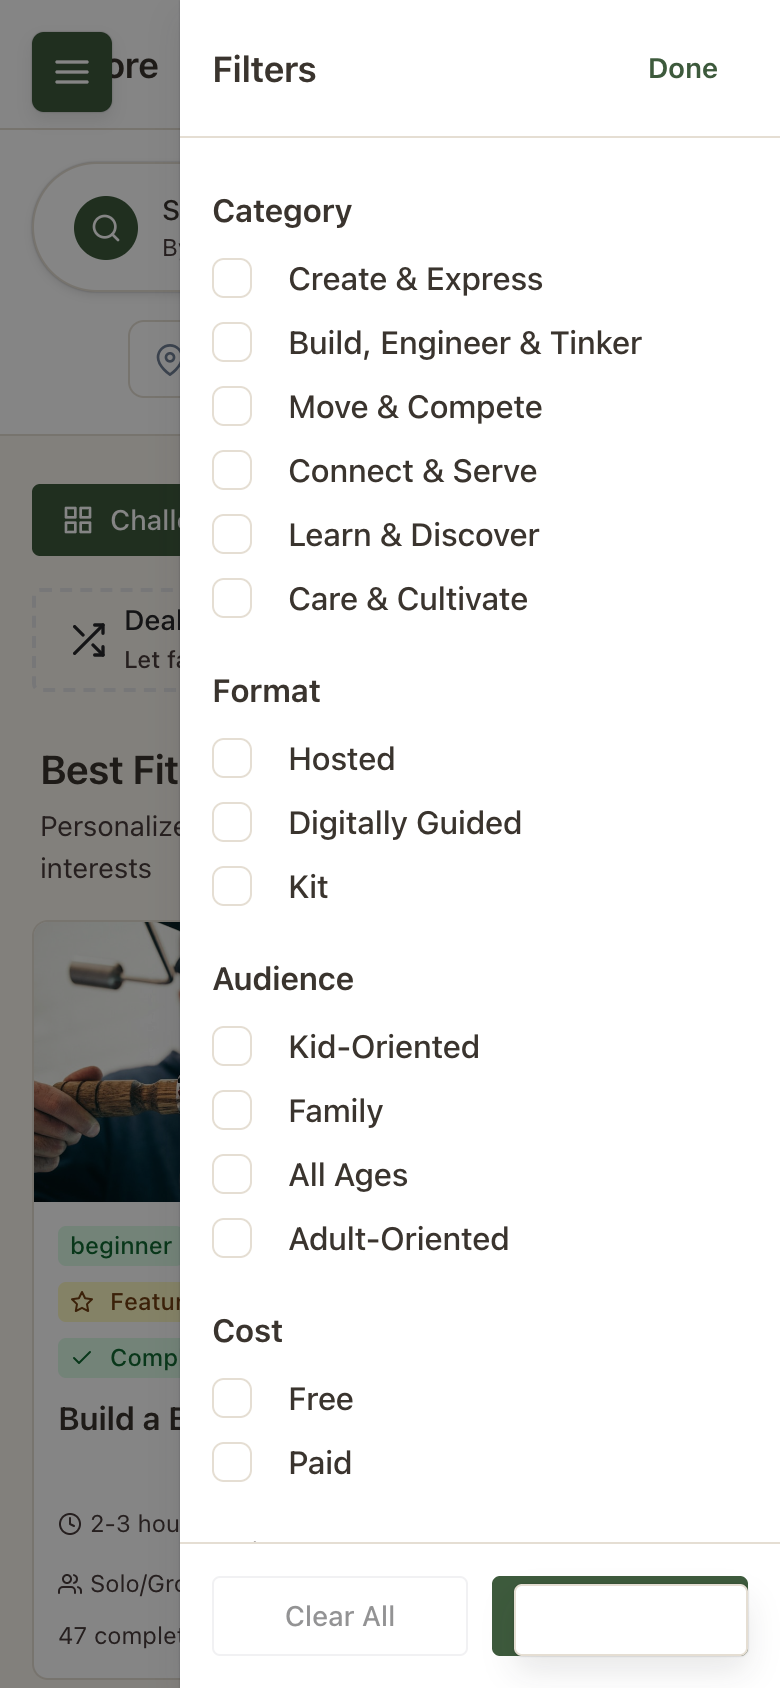Check the Free cost filter
Image resolution: width=780 pixels, height=1688 pixels.
(231, 1398)
